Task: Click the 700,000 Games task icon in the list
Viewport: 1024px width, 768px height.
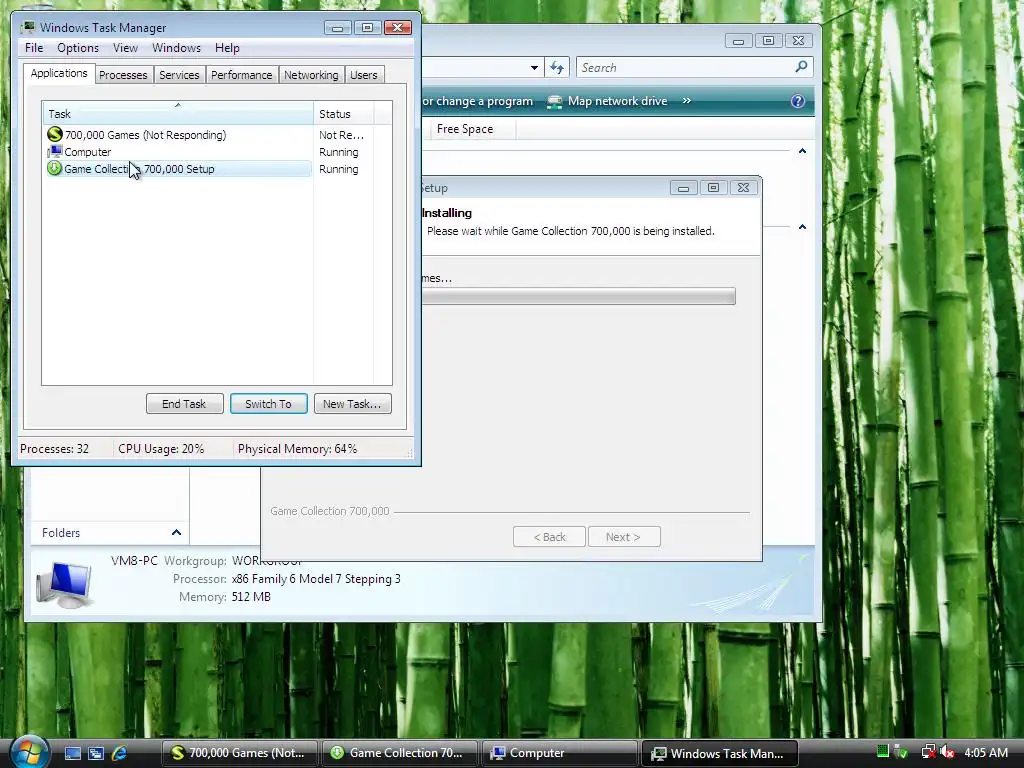Action: pyautogui.click(x=55, y=135)
